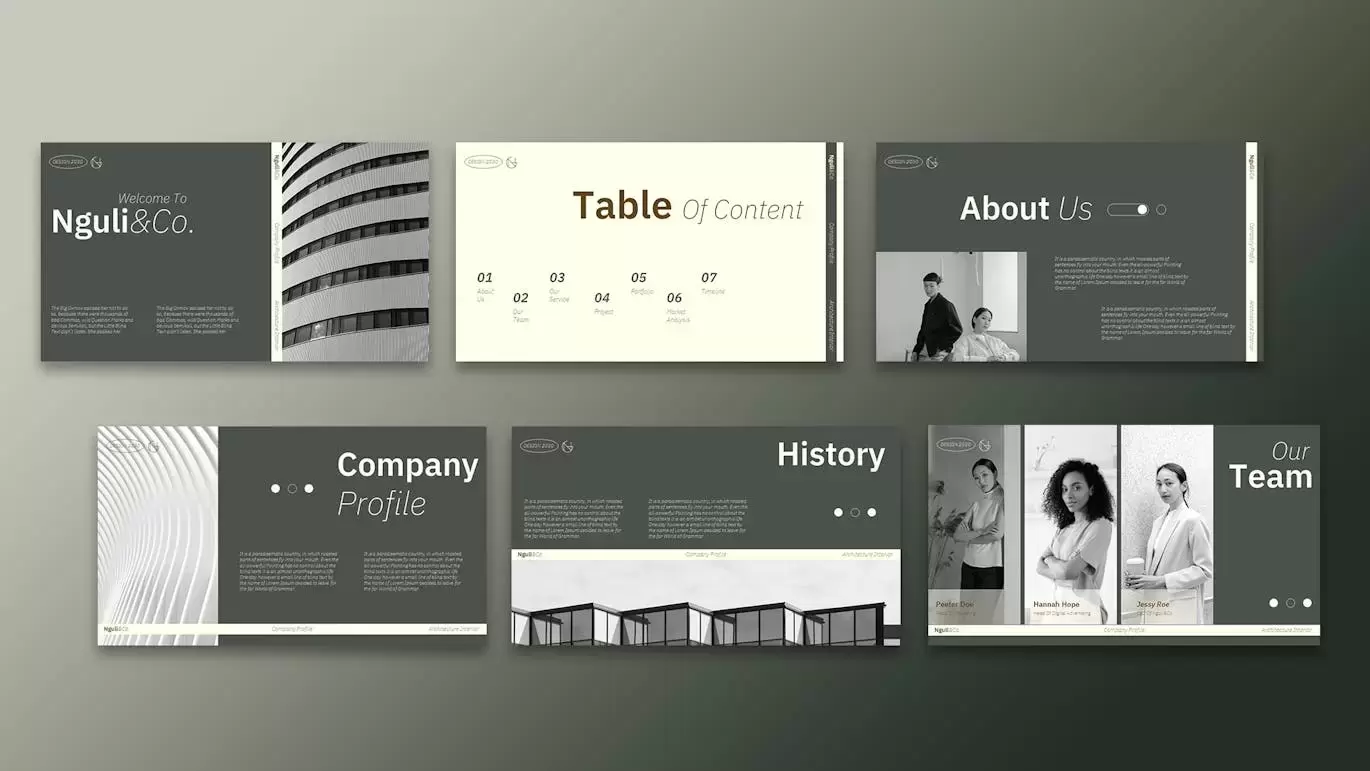The width and height of the screenshot is (1370, 771).
Task: Click contents entry '05 Portfolio'
Action: pyautogui.click(x=641, y=283)
